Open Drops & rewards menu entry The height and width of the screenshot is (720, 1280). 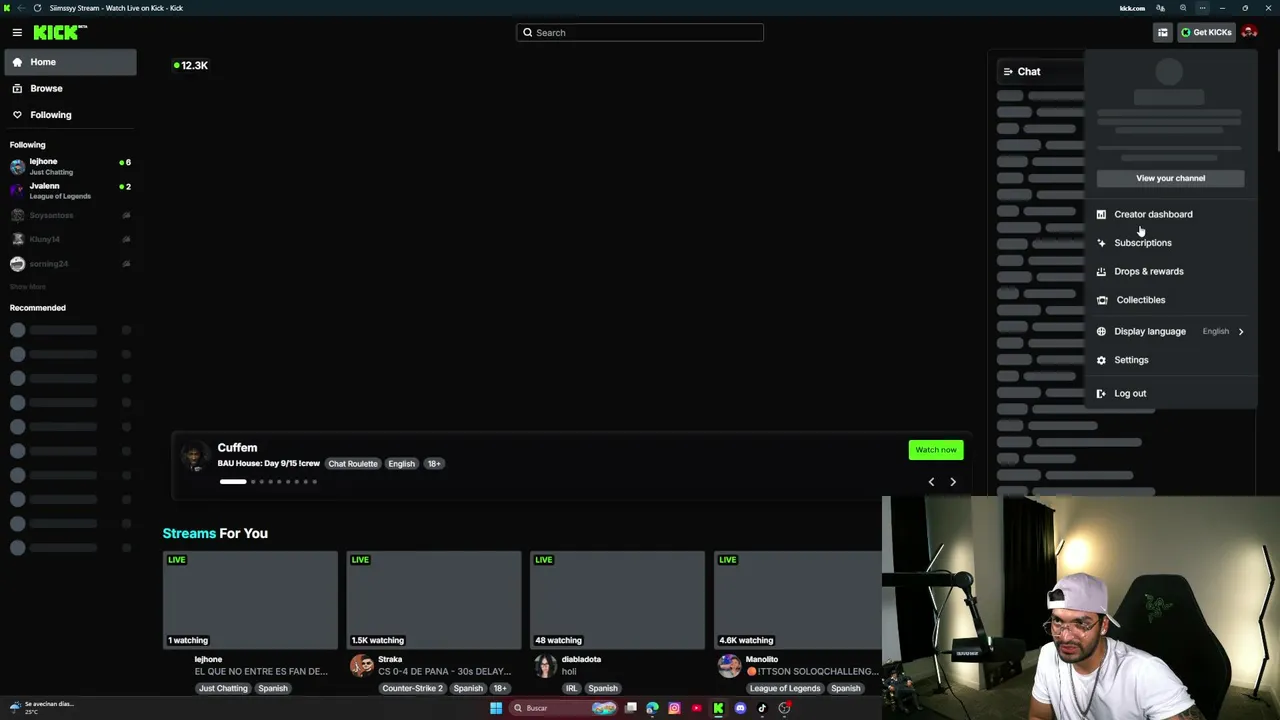(x=1170, y=271)
